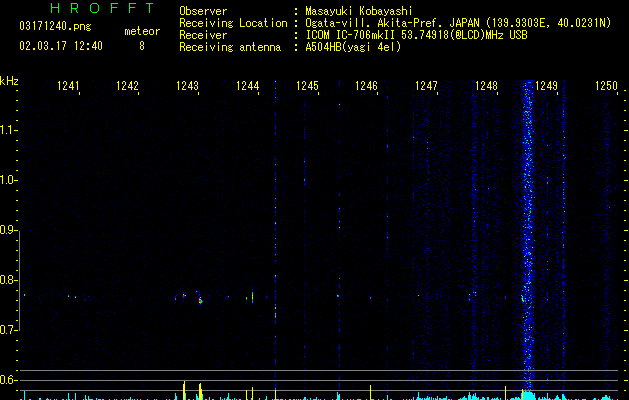
Task: Click the 0.8 kHz frequency label
Action: (x=8, y=280)
